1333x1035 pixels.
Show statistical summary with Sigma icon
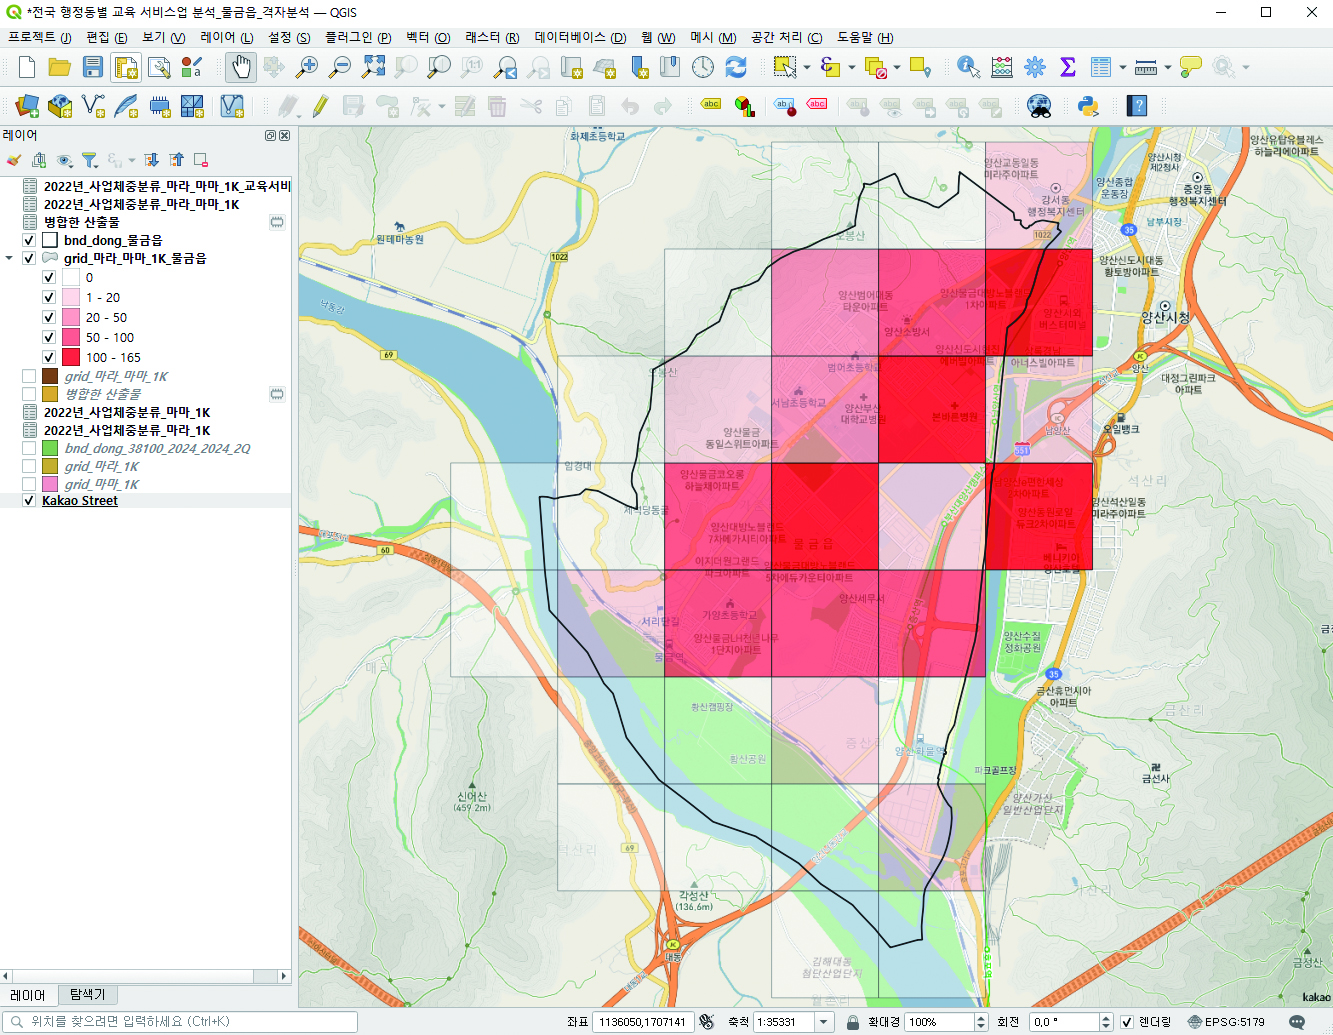click(1067, 67)
